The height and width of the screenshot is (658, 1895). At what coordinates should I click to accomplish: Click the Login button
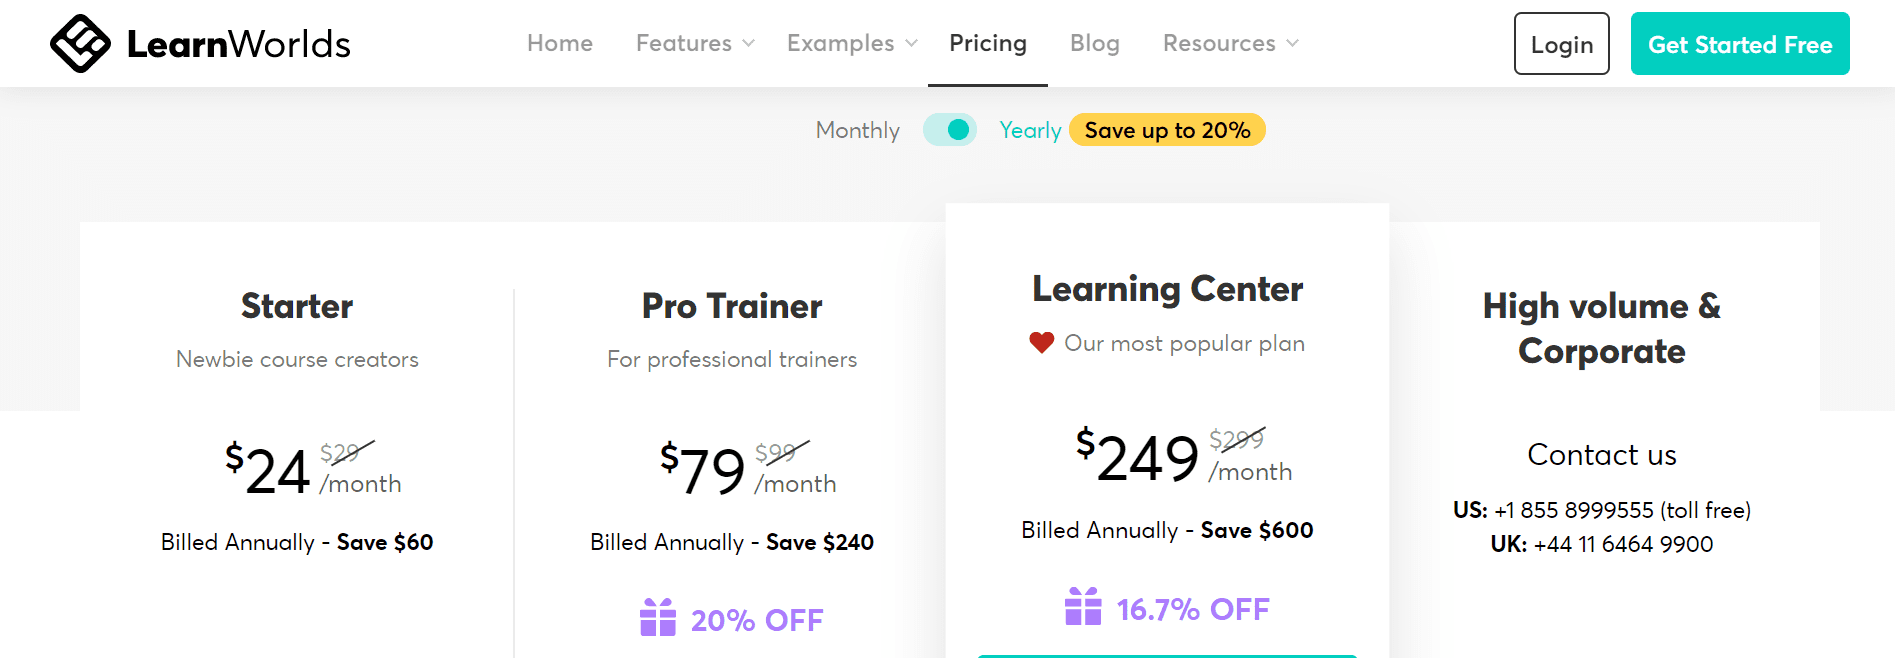coord(1562,44)
